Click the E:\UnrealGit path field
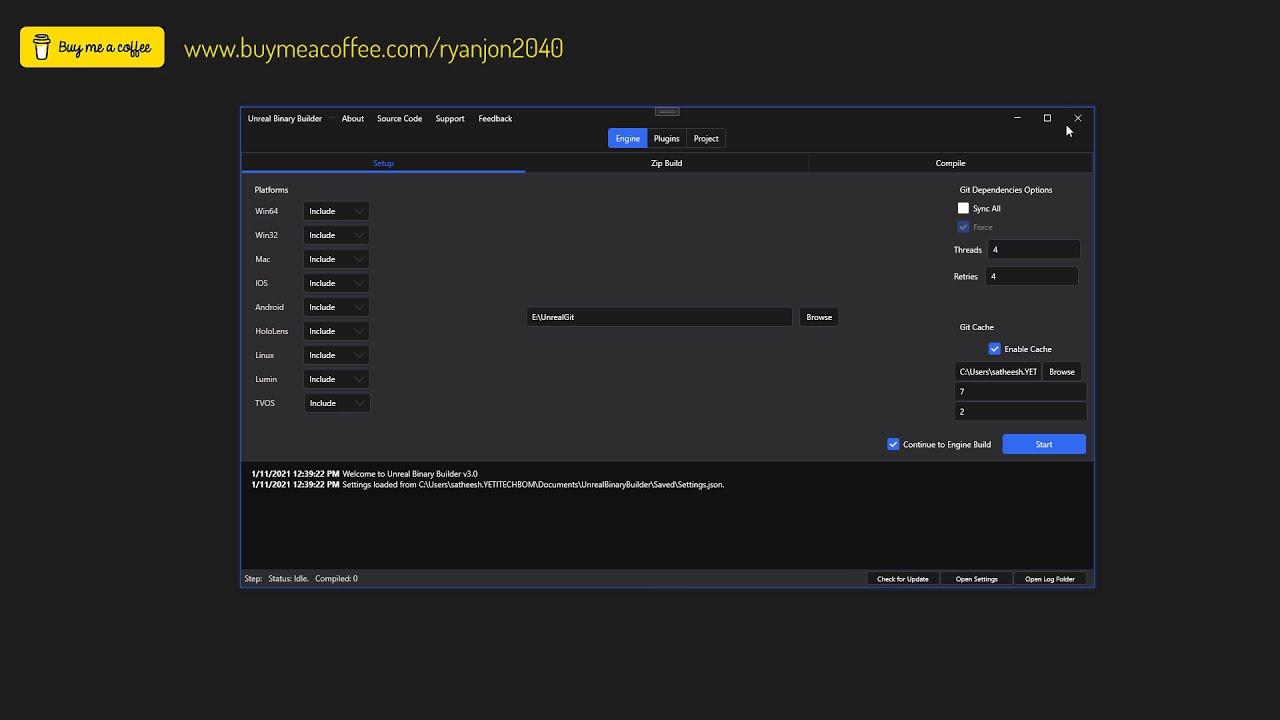This screenshot has width=1280, height=720. click(x=659, y=317)
